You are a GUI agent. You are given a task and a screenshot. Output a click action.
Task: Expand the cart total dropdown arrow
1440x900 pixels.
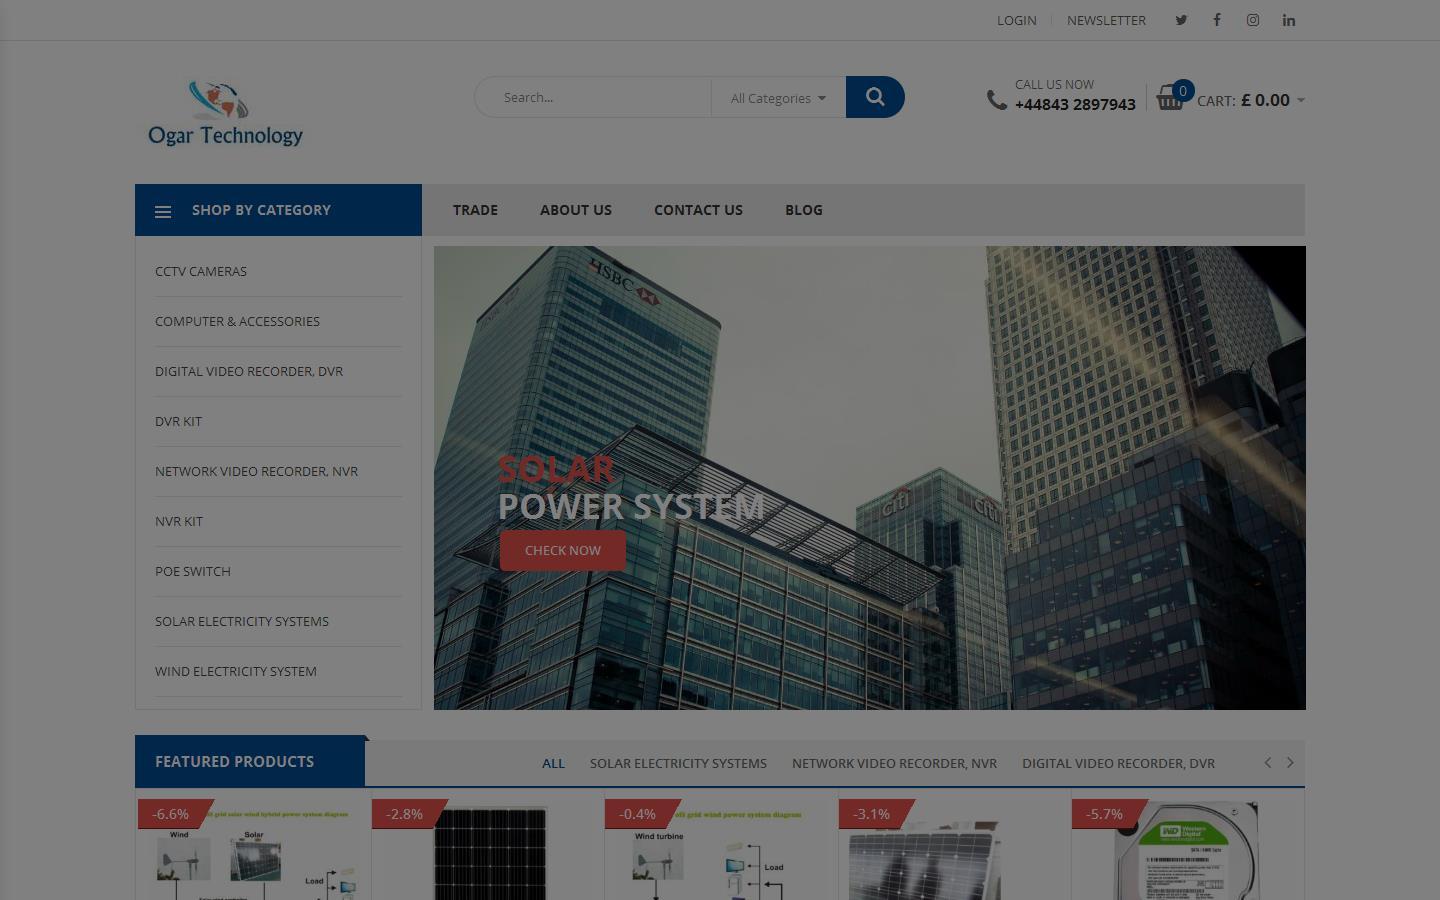1300,100
